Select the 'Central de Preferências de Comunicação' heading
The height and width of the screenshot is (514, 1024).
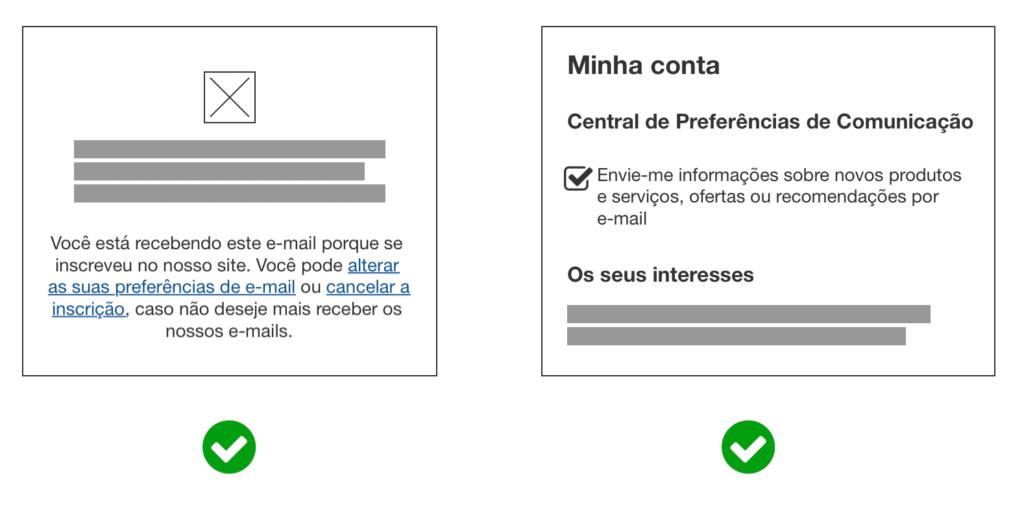pyautogui.click(x=770, y=122)
